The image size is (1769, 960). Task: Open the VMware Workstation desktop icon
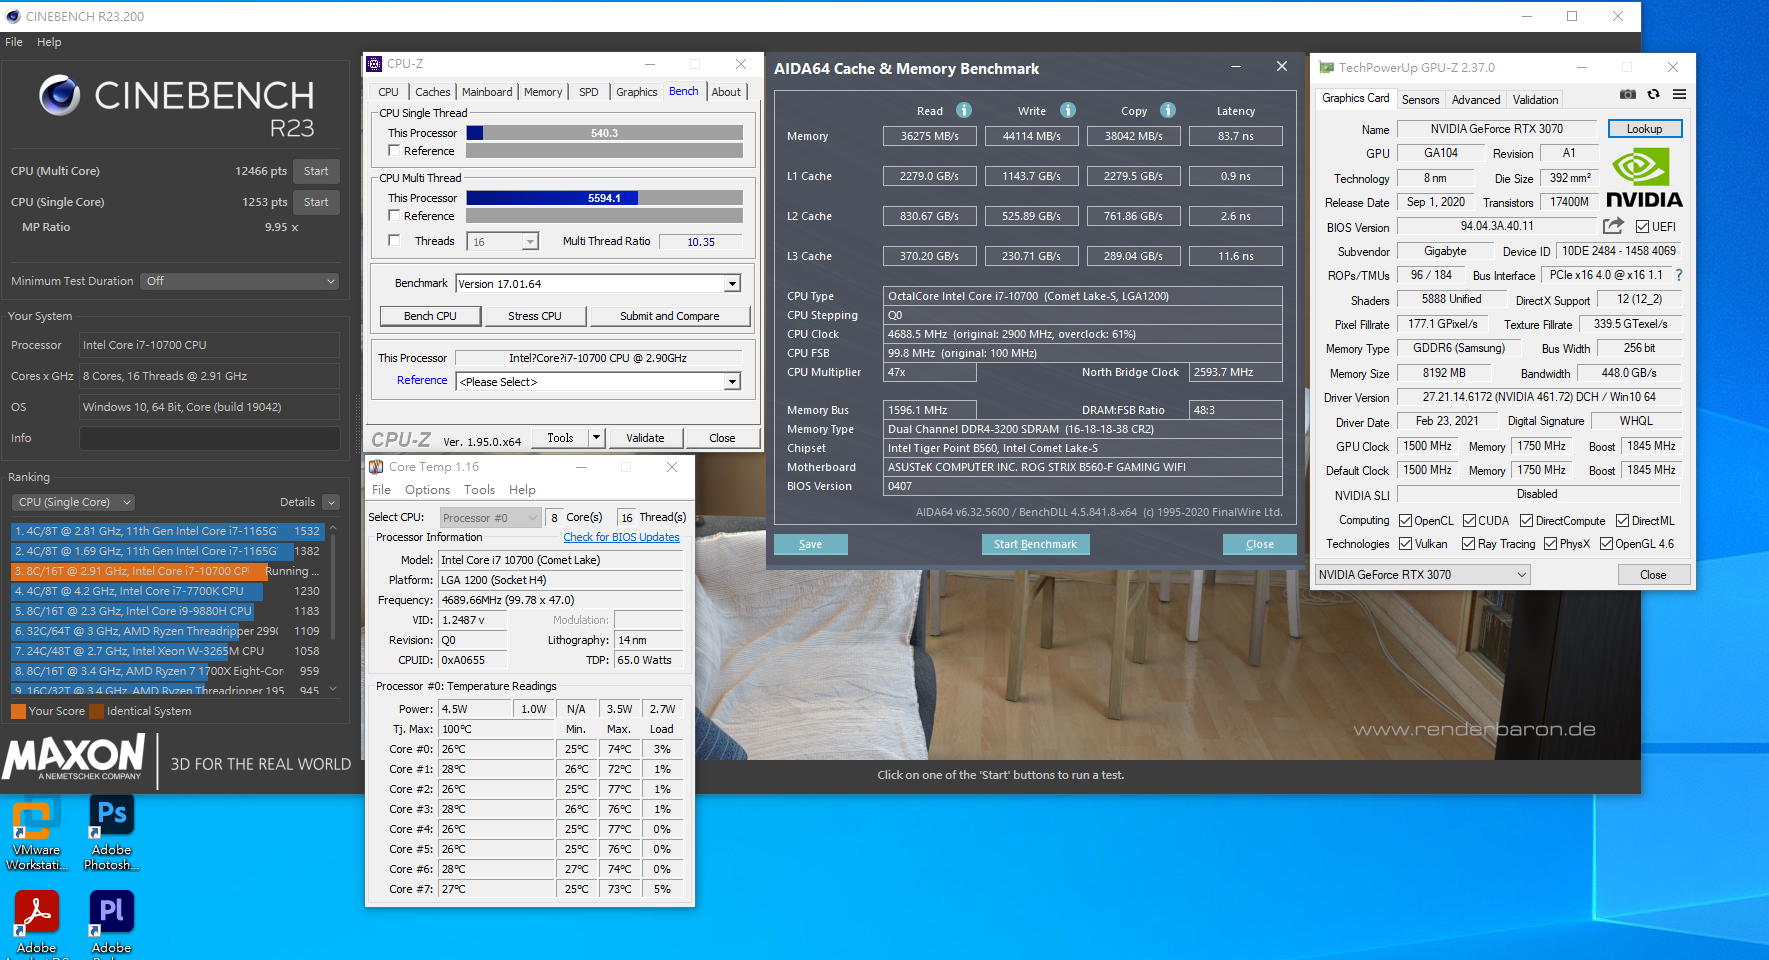coord(36,833)
